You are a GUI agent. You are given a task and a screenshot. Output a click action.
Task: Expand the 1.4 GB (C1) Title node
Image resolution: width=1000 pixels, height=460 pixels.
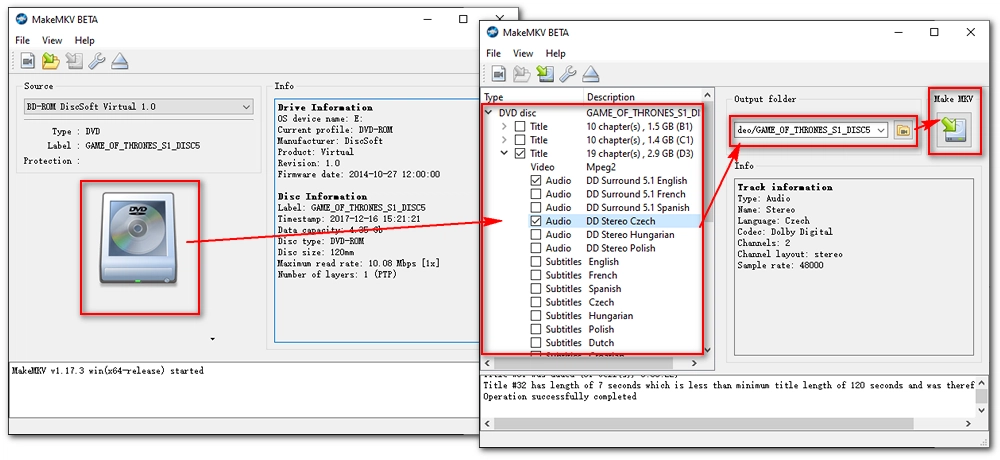(x=504, y=140)
